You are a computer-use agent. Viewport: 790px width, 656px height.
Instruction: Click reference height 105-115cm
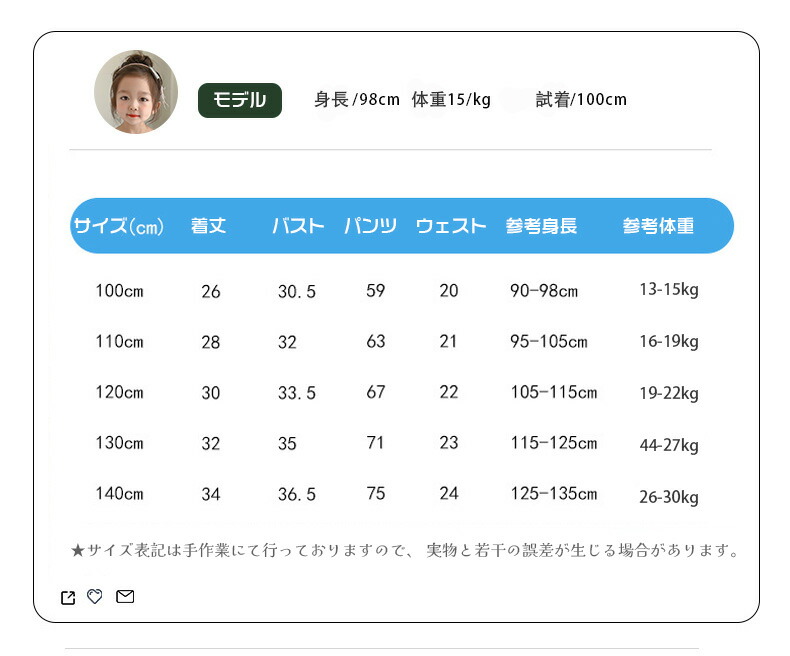pyautogui.click(x=554, y=392)
